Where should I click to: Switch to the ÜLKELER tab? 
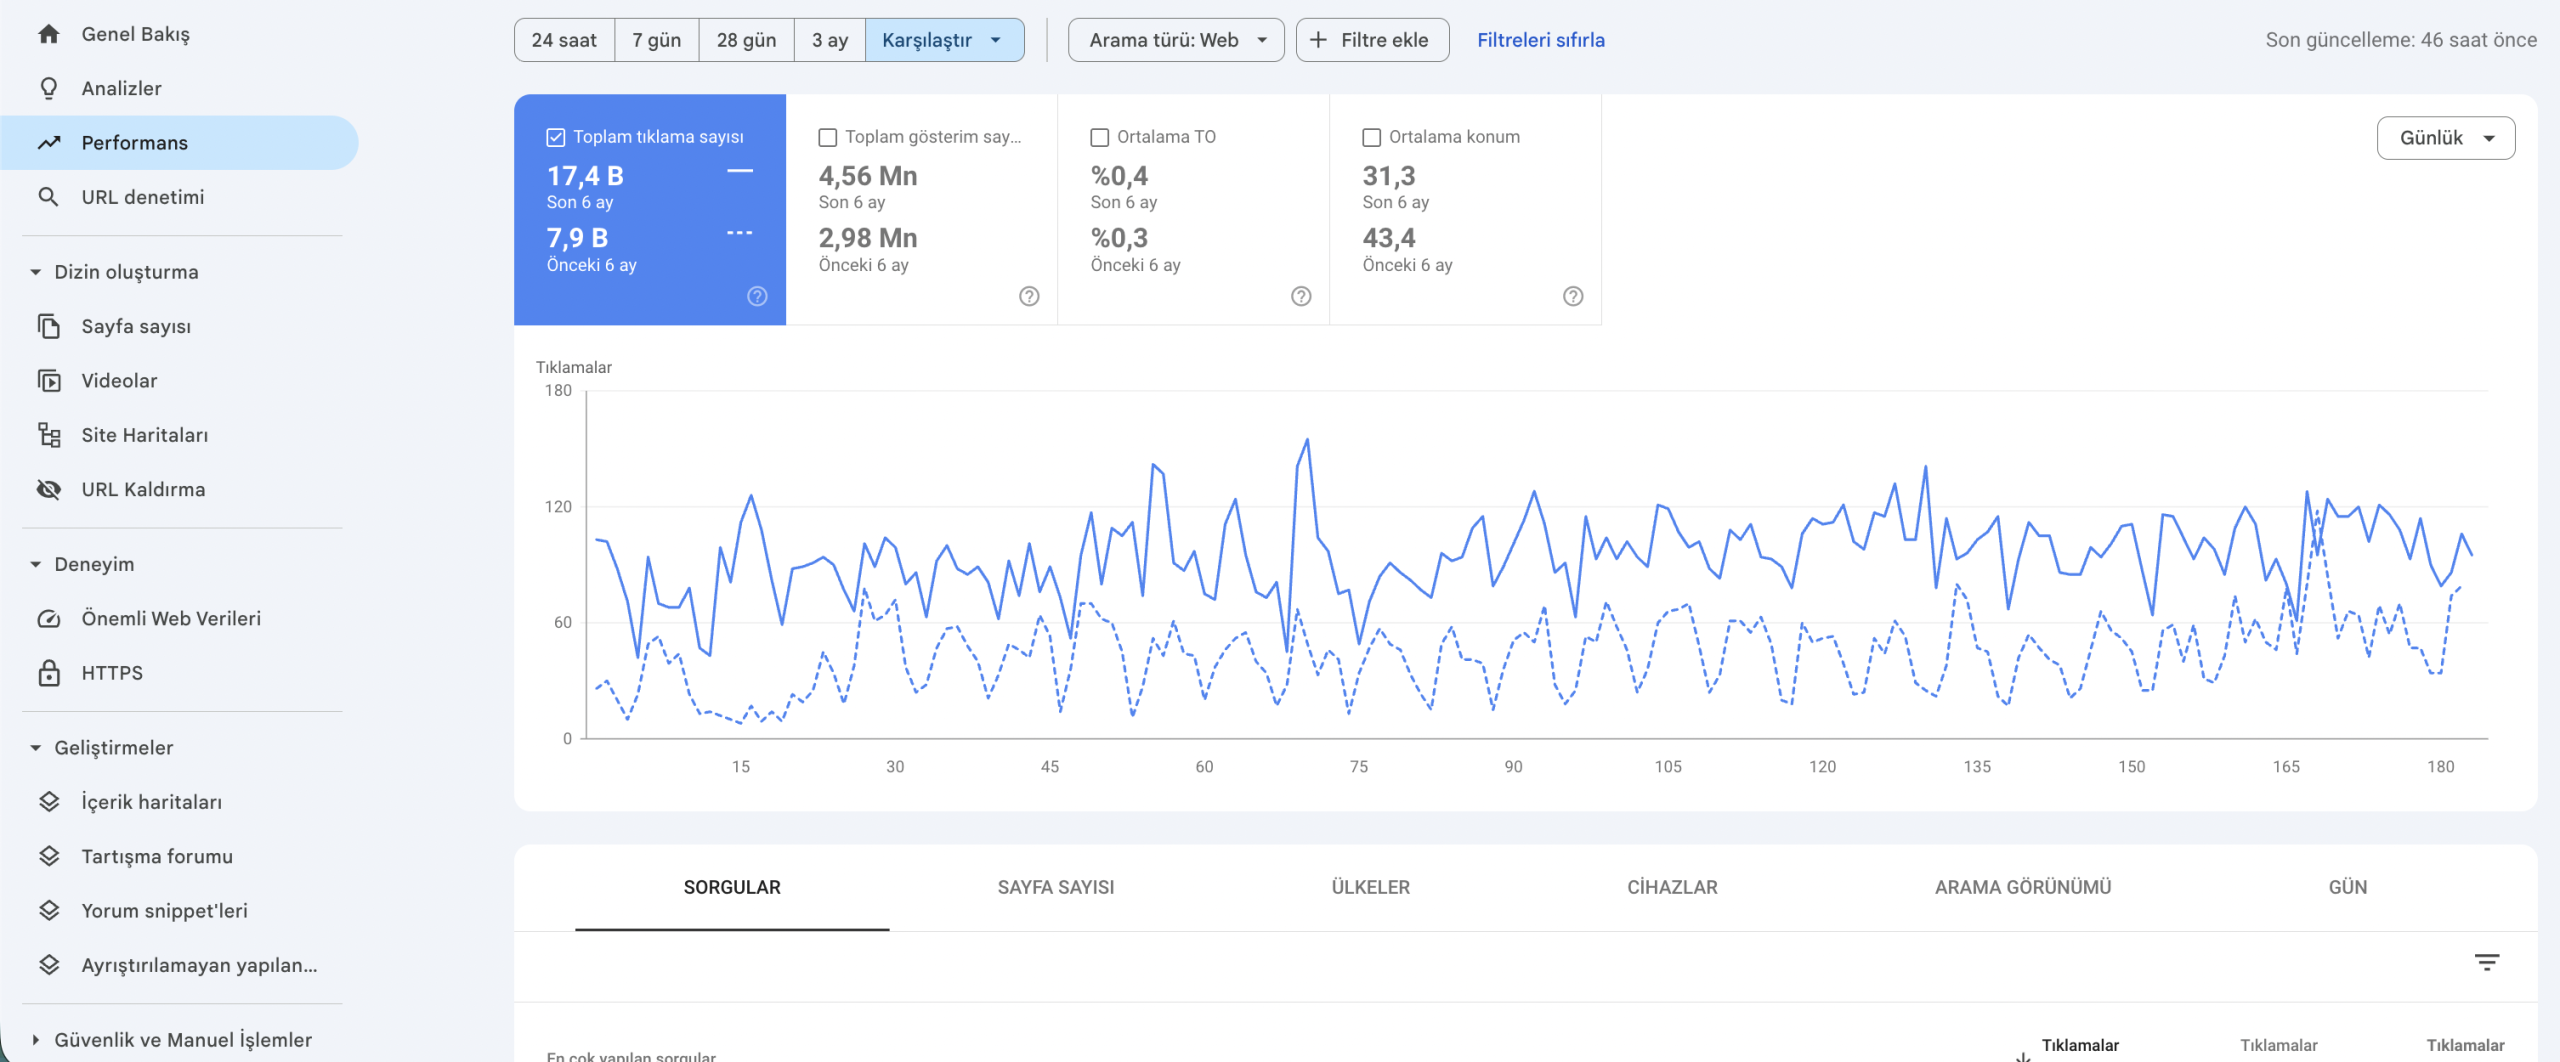point(1370,887)
